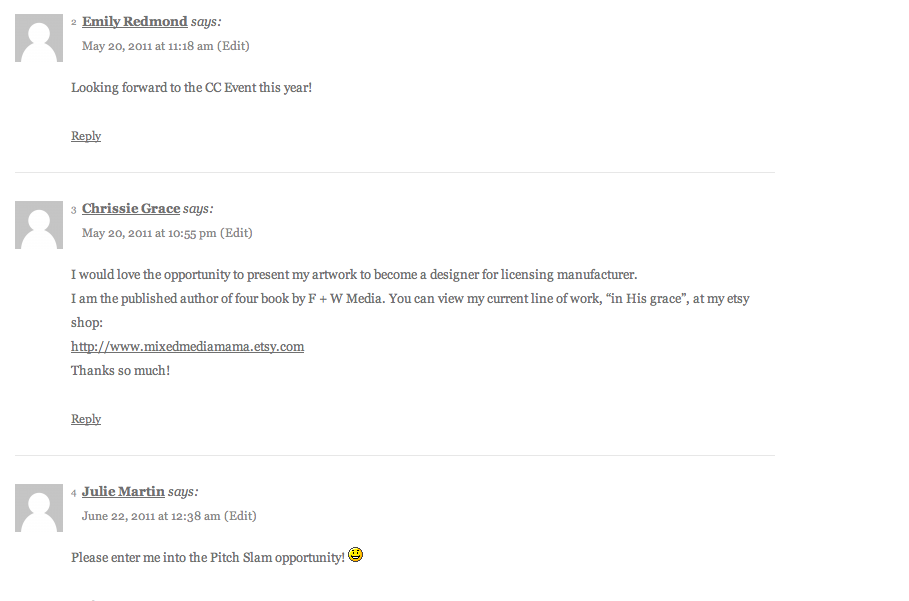Edit Emily Redmond's comment

click(x=233, y=46)
